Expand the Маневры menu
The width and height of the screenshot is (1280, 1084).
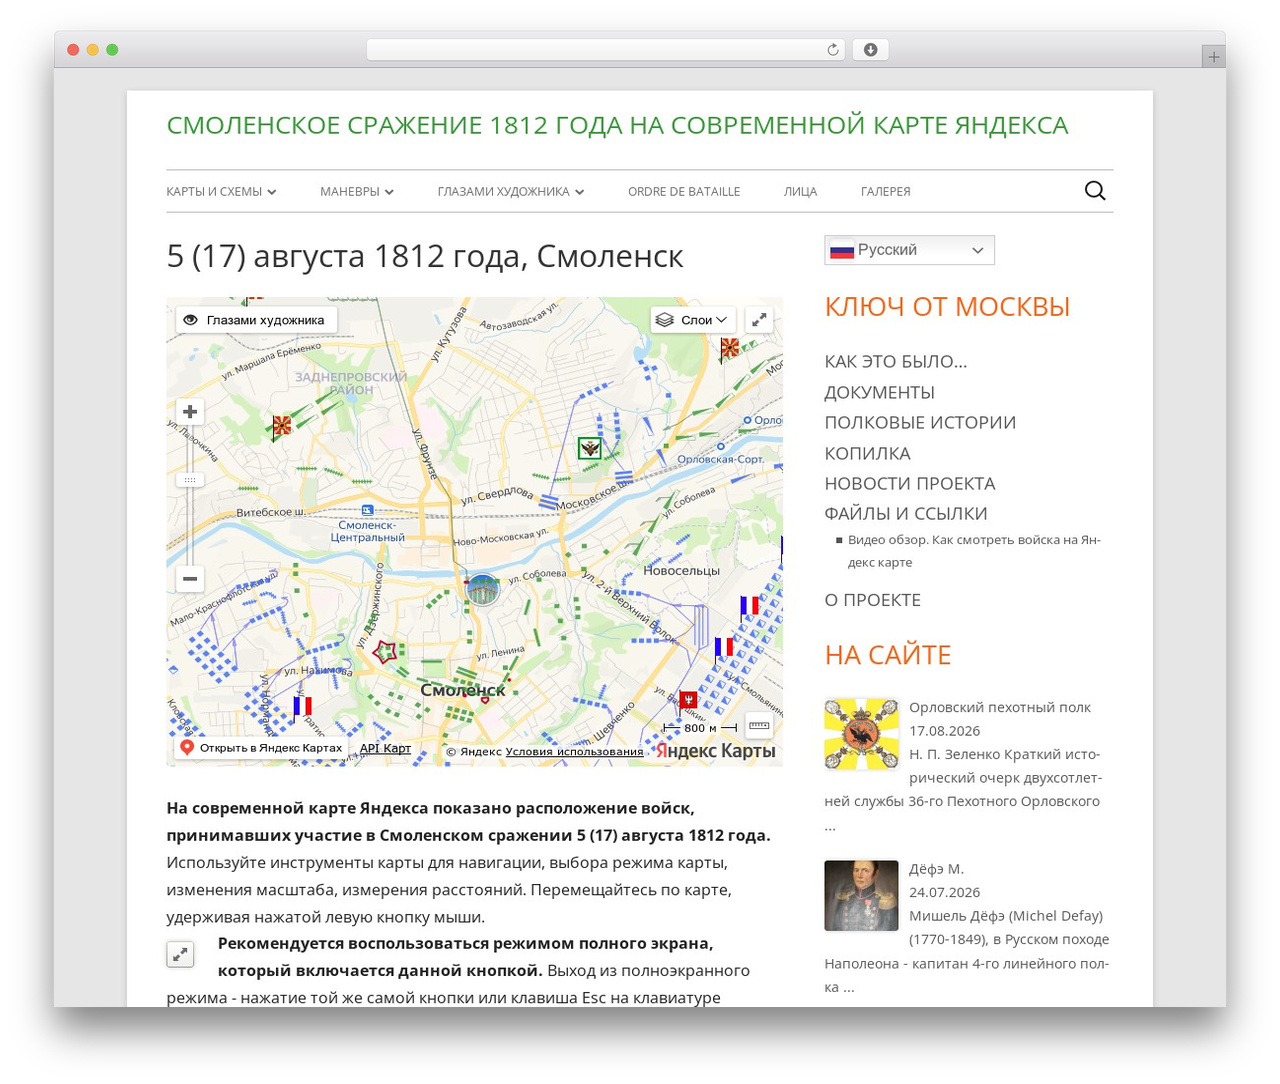357,192
